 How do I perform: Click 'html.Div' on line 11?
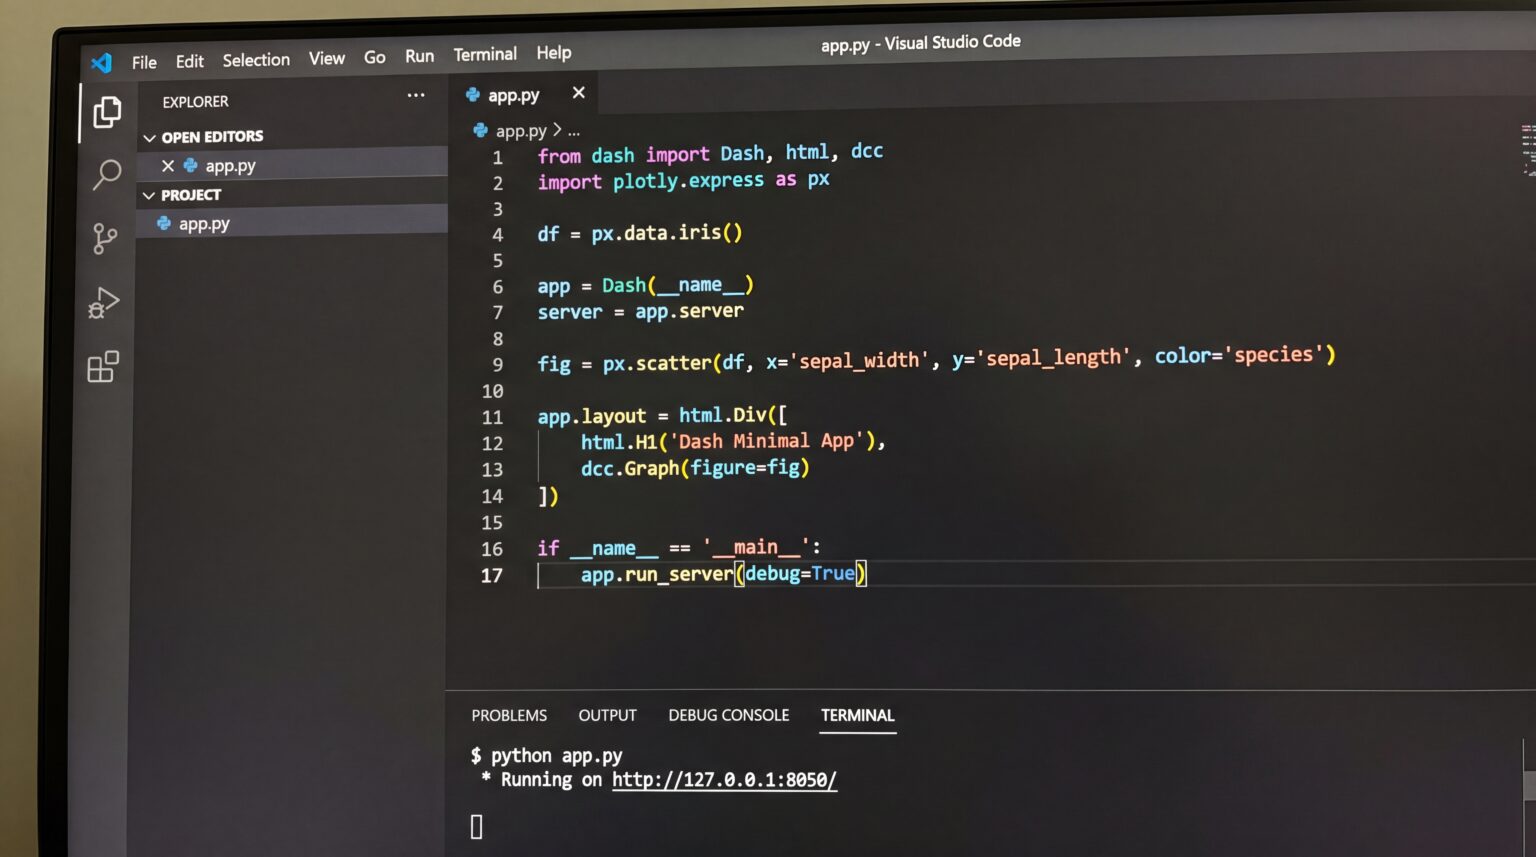coord(723,415)
